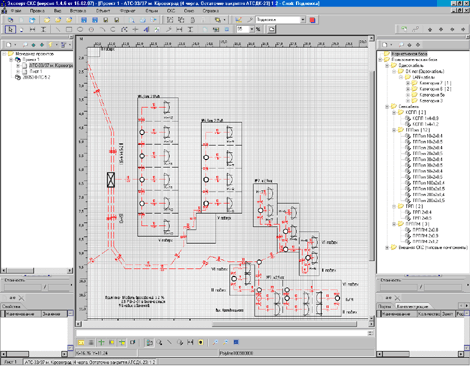Image resolution: width=470 pixels, height=367 pixels.
Task: Select the rectangle drawing tool
Action: point(69,30)
